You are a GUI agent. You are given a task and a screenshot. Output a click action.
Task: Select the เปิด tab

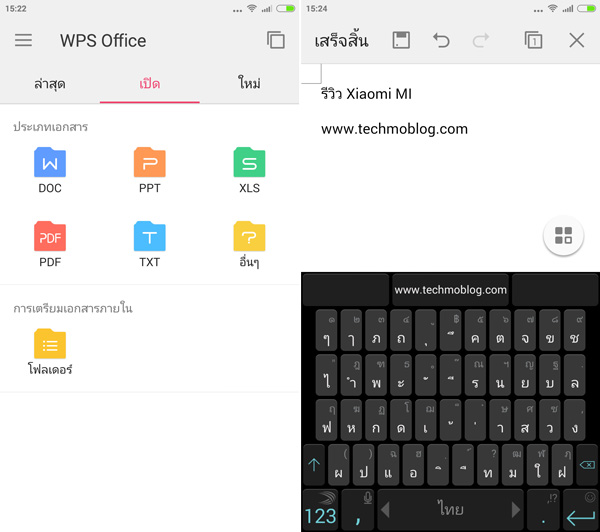(150, 84)
